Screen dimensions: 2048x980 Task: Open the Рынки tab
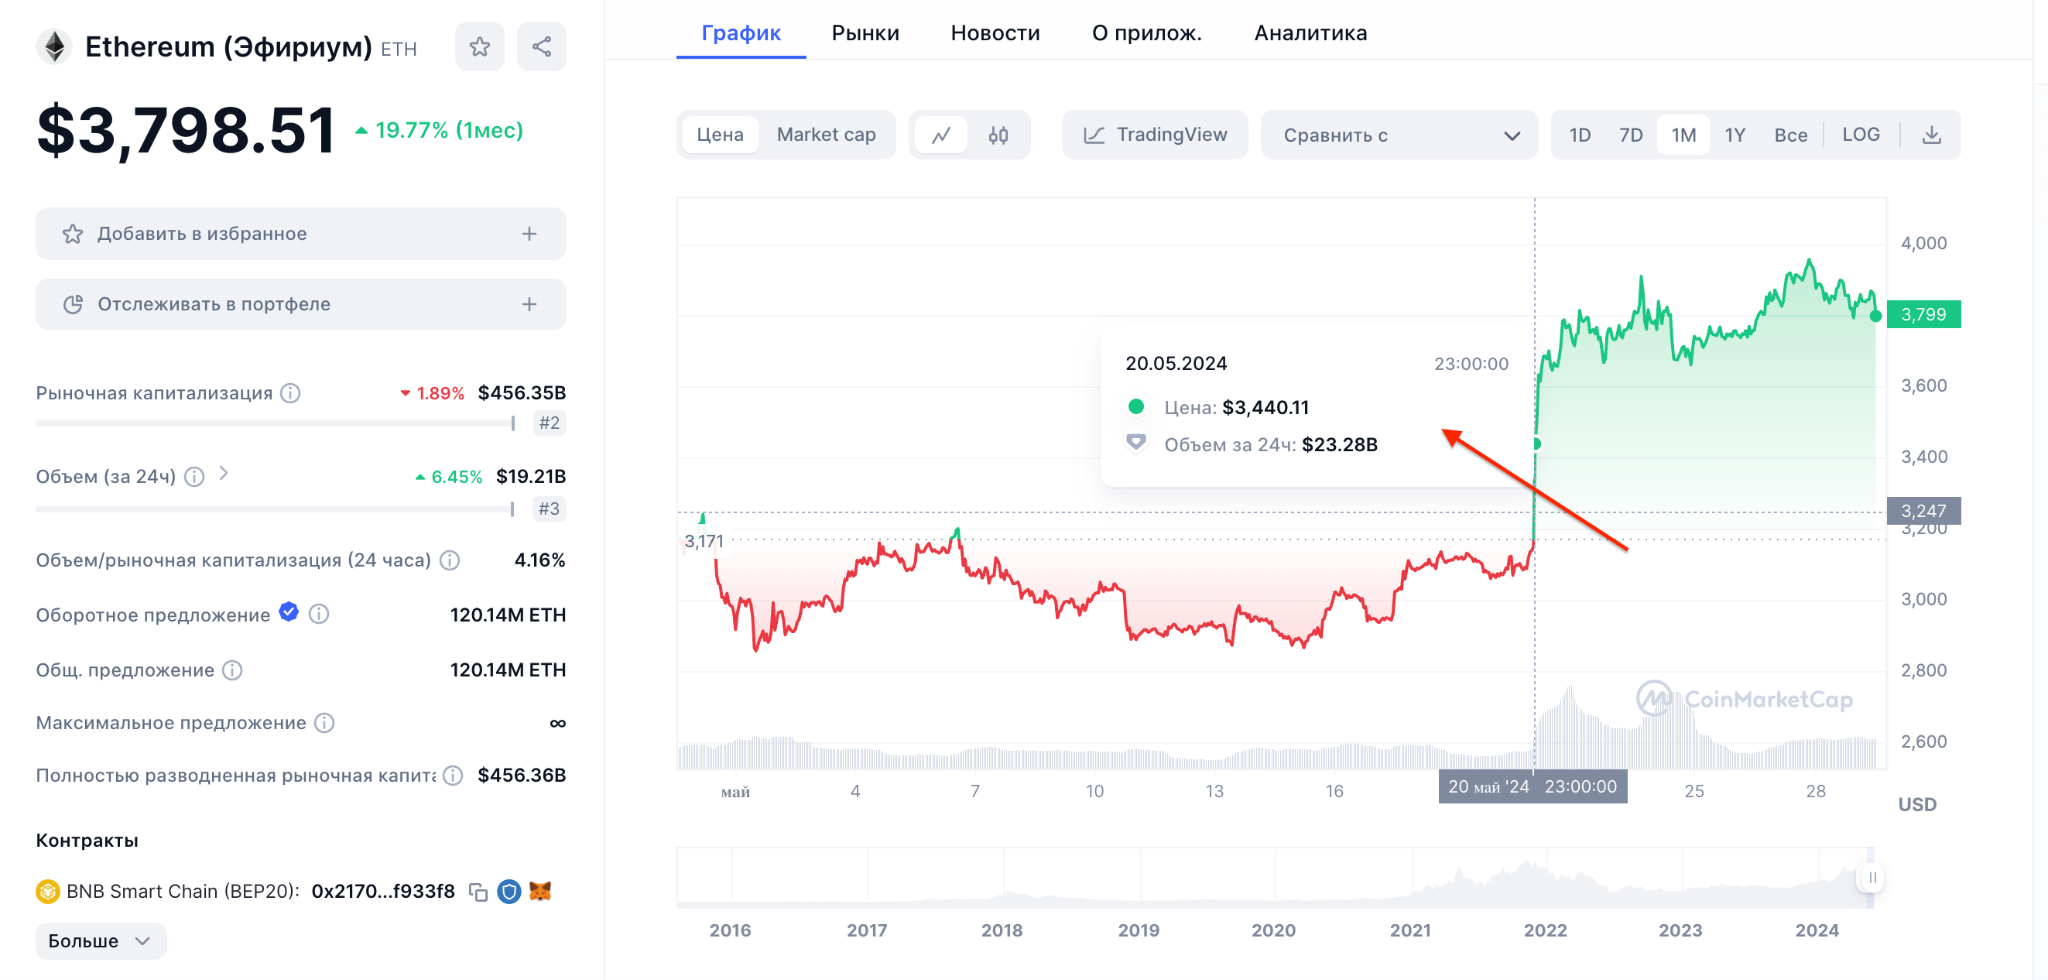pyautogui.click(x=866, y=33)
